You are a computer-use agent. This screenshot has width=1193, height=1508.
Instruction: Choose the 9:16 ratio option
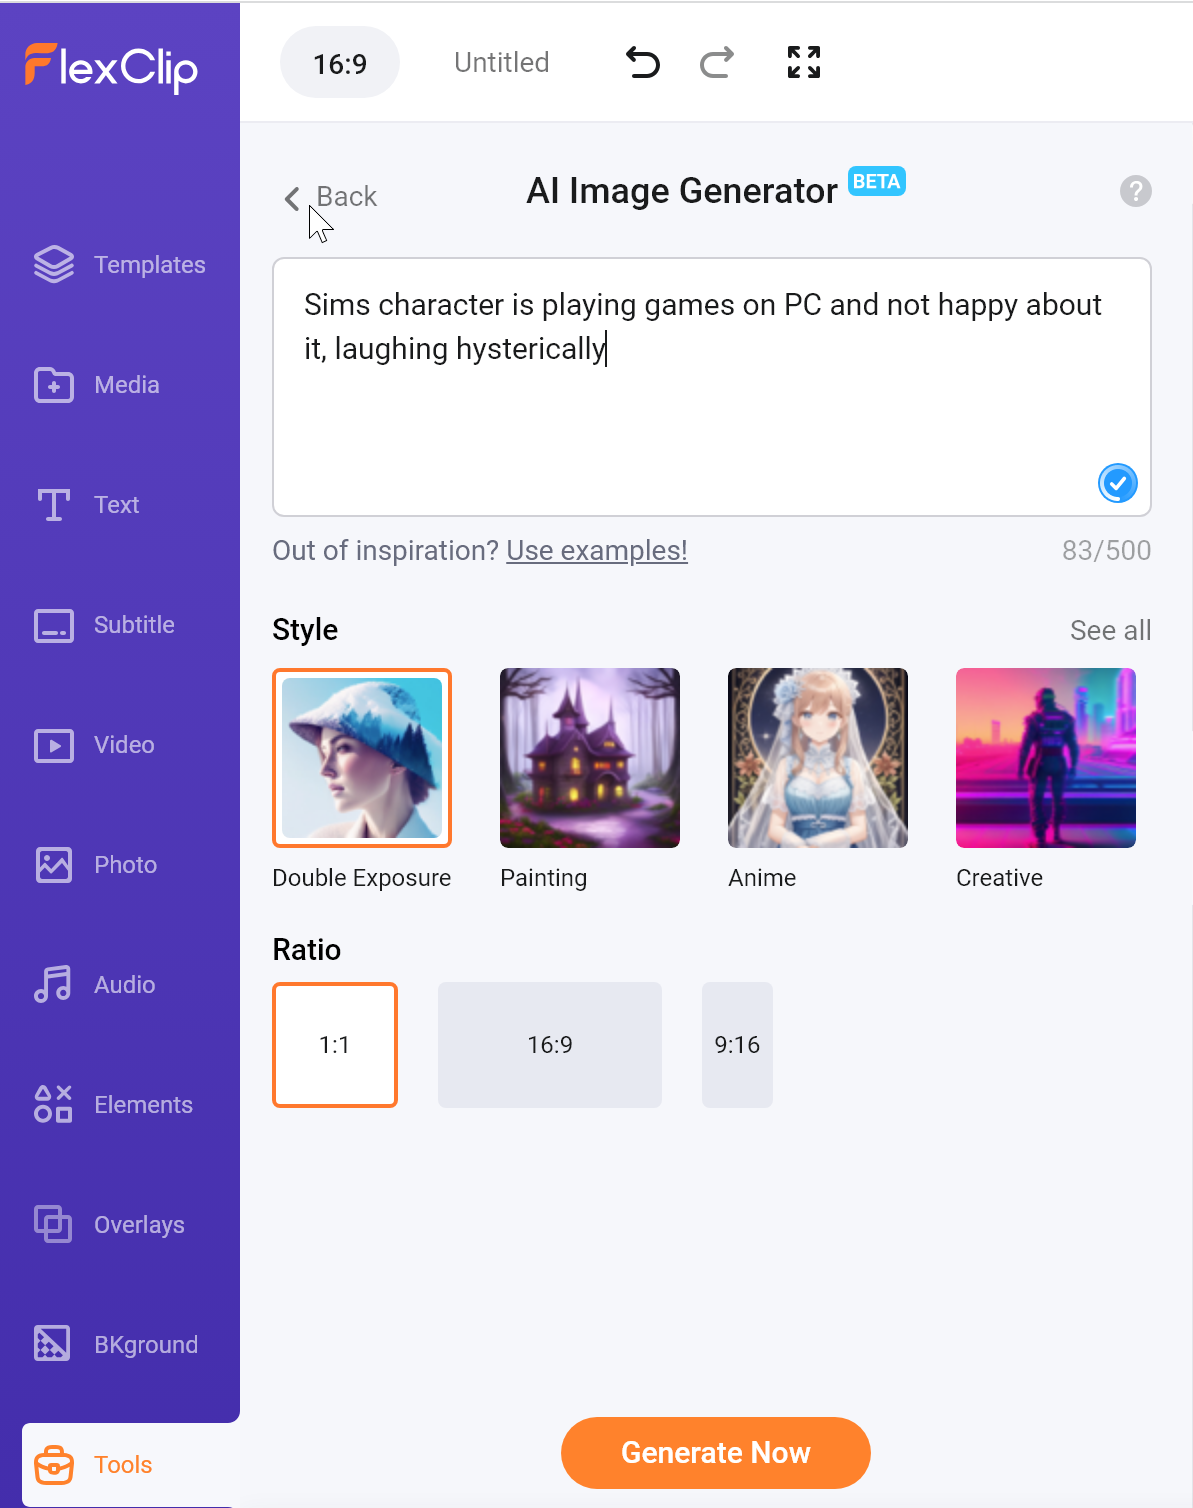(x=737, y=1045)
